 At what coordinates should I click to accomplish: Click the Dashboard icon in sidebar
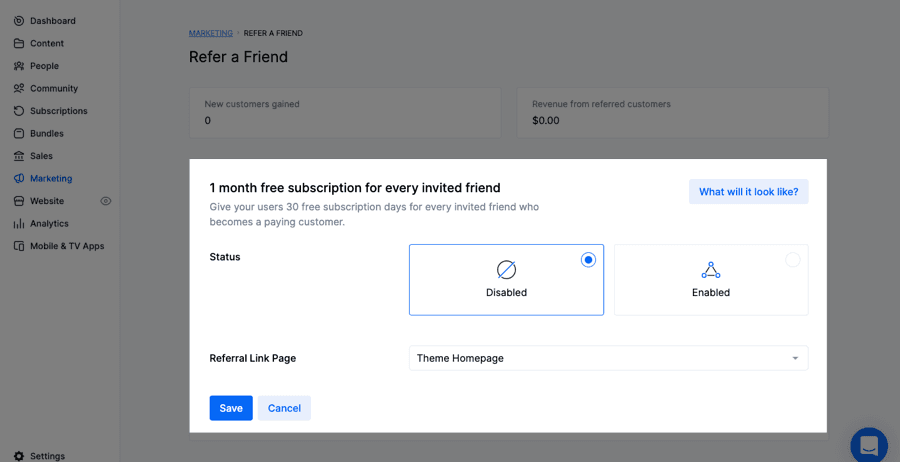[19, 21]
